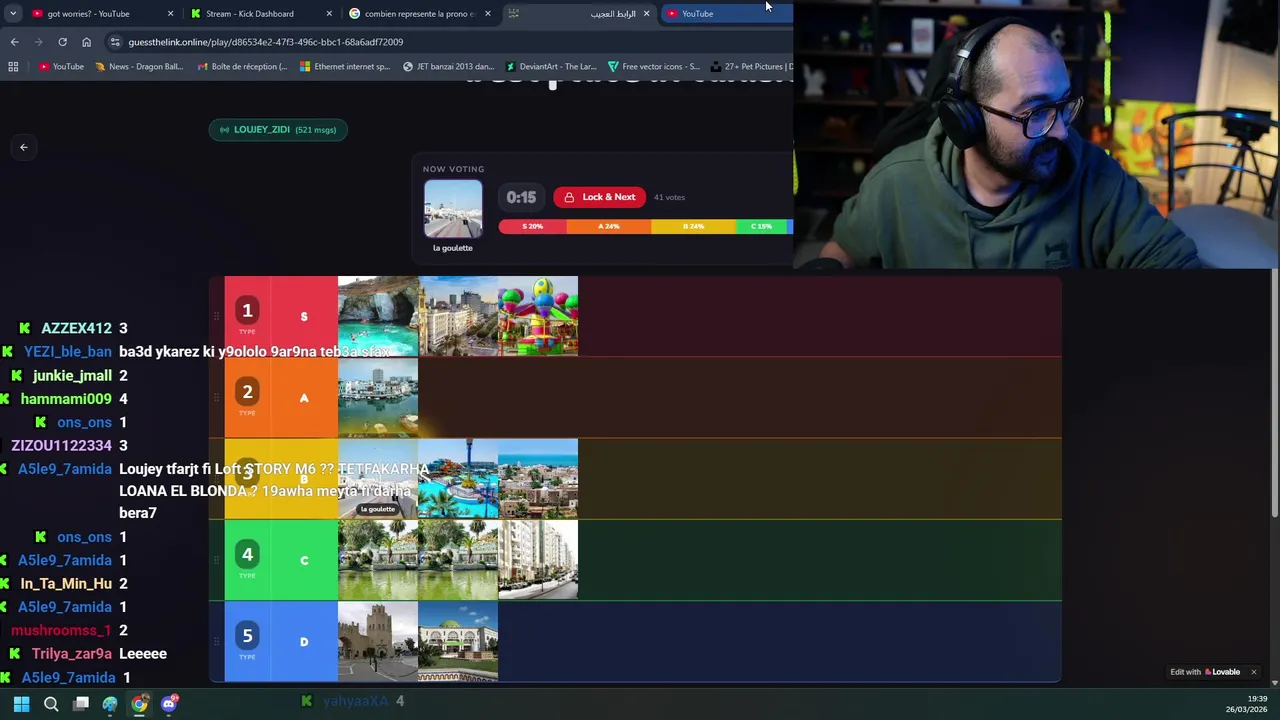1280x720 pixels.
Task: Click the harbor image in A tier
Action: [378, 398]
